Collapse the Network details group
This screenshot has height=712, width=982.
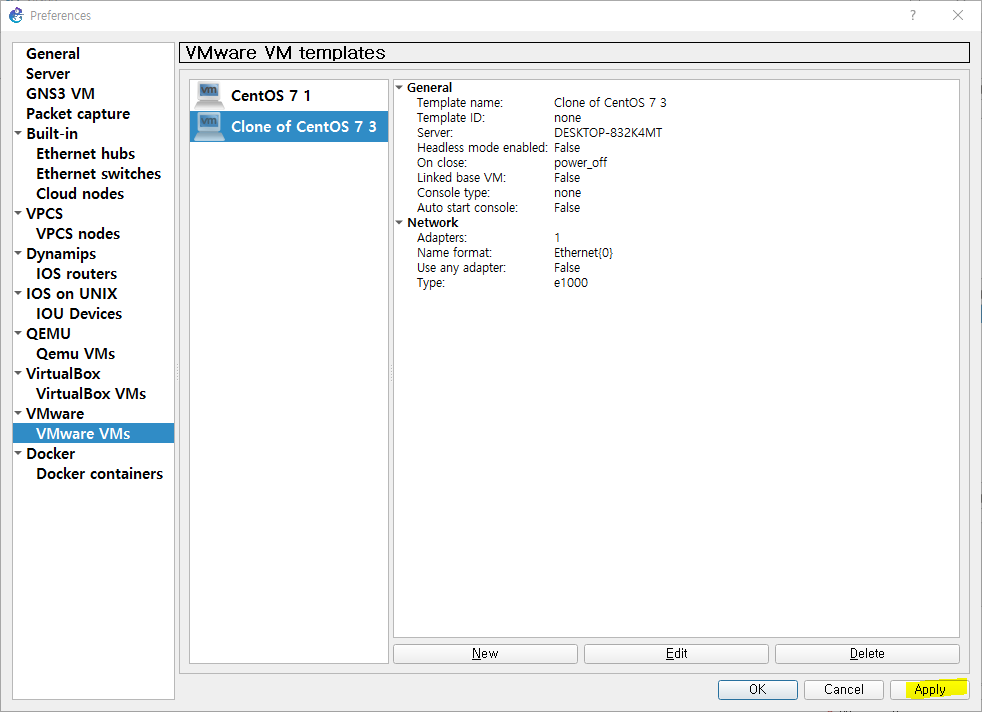[399, 222]
